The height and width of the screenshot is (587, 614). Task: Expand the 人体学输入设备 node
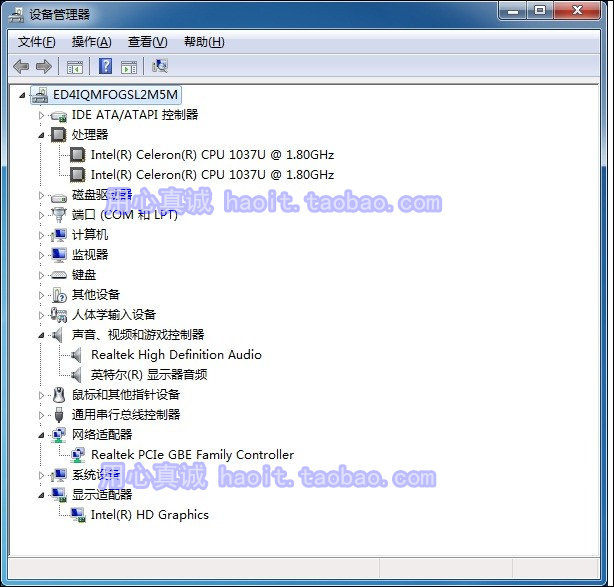(x=41, y=315)
